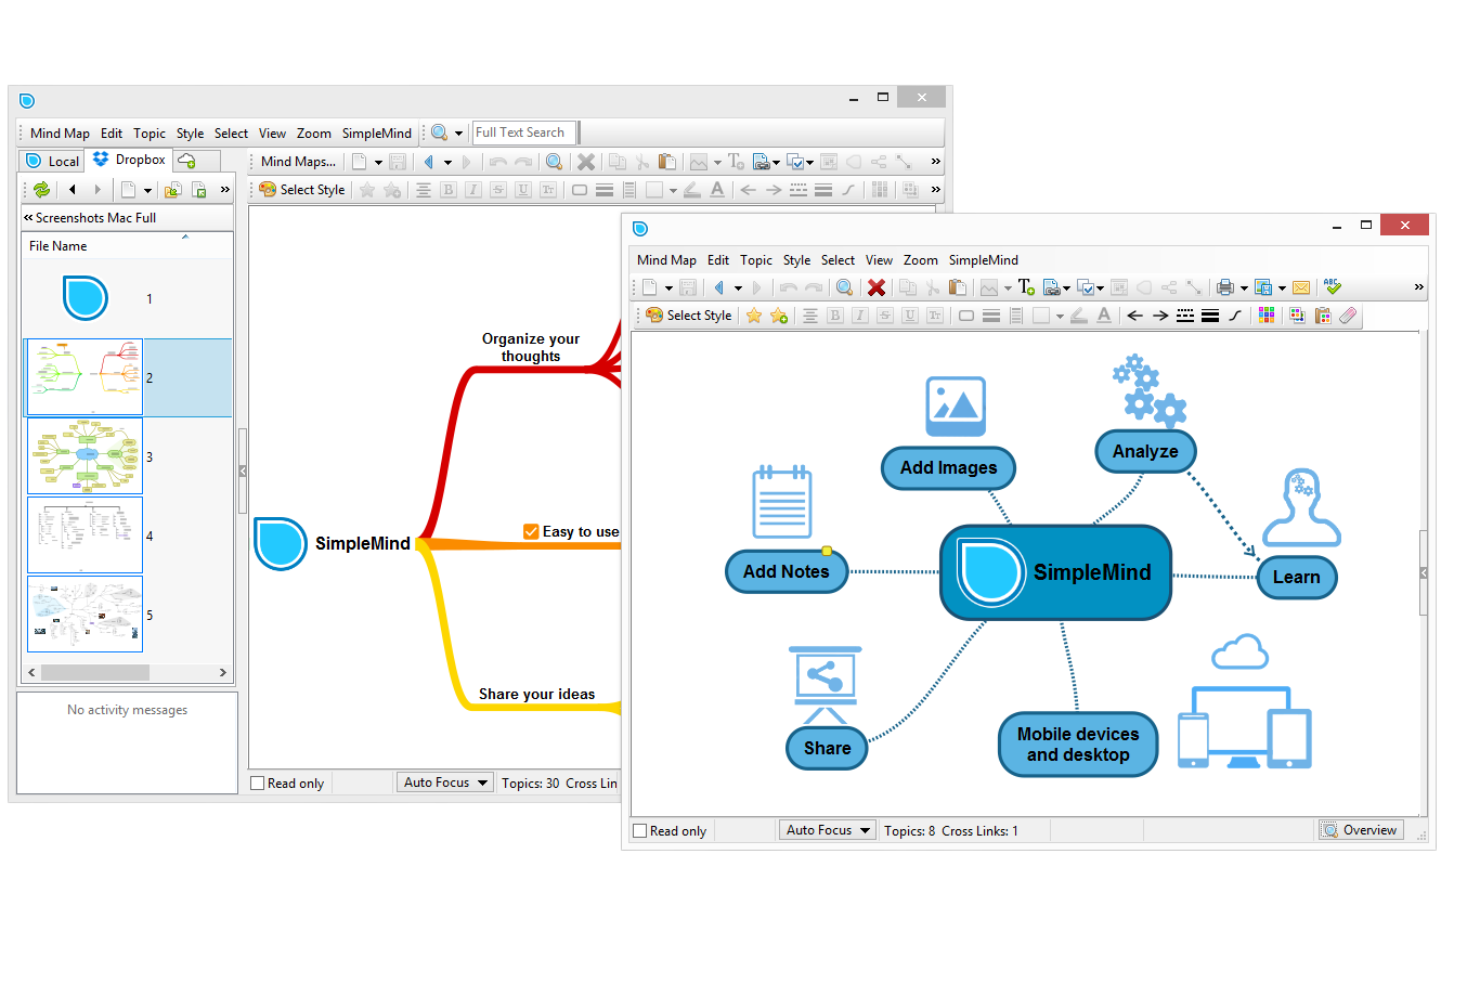Screen dimensions: 1480x987
Task: Click the blue back navigation arrow in front window
Action: (718, 288)
